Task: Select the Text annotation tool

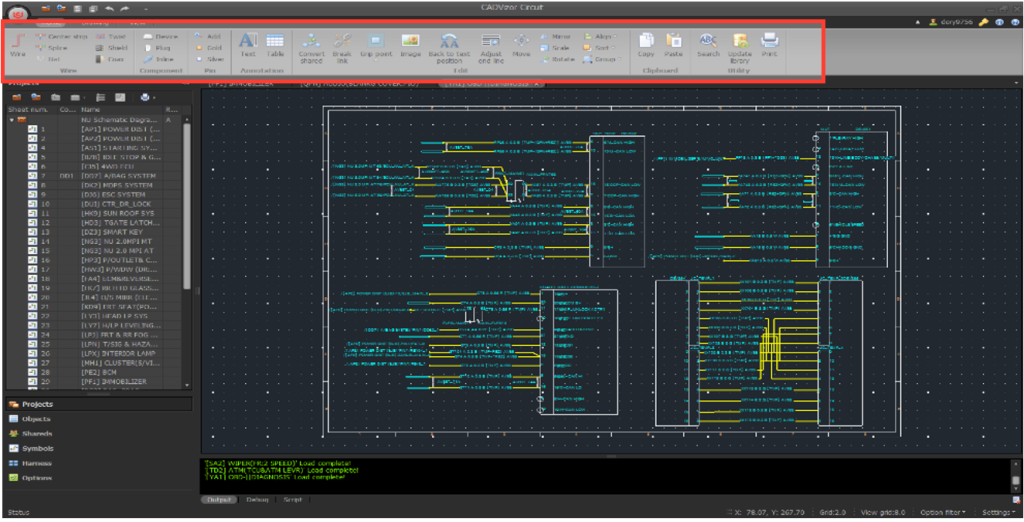Action: coord(248,45)
